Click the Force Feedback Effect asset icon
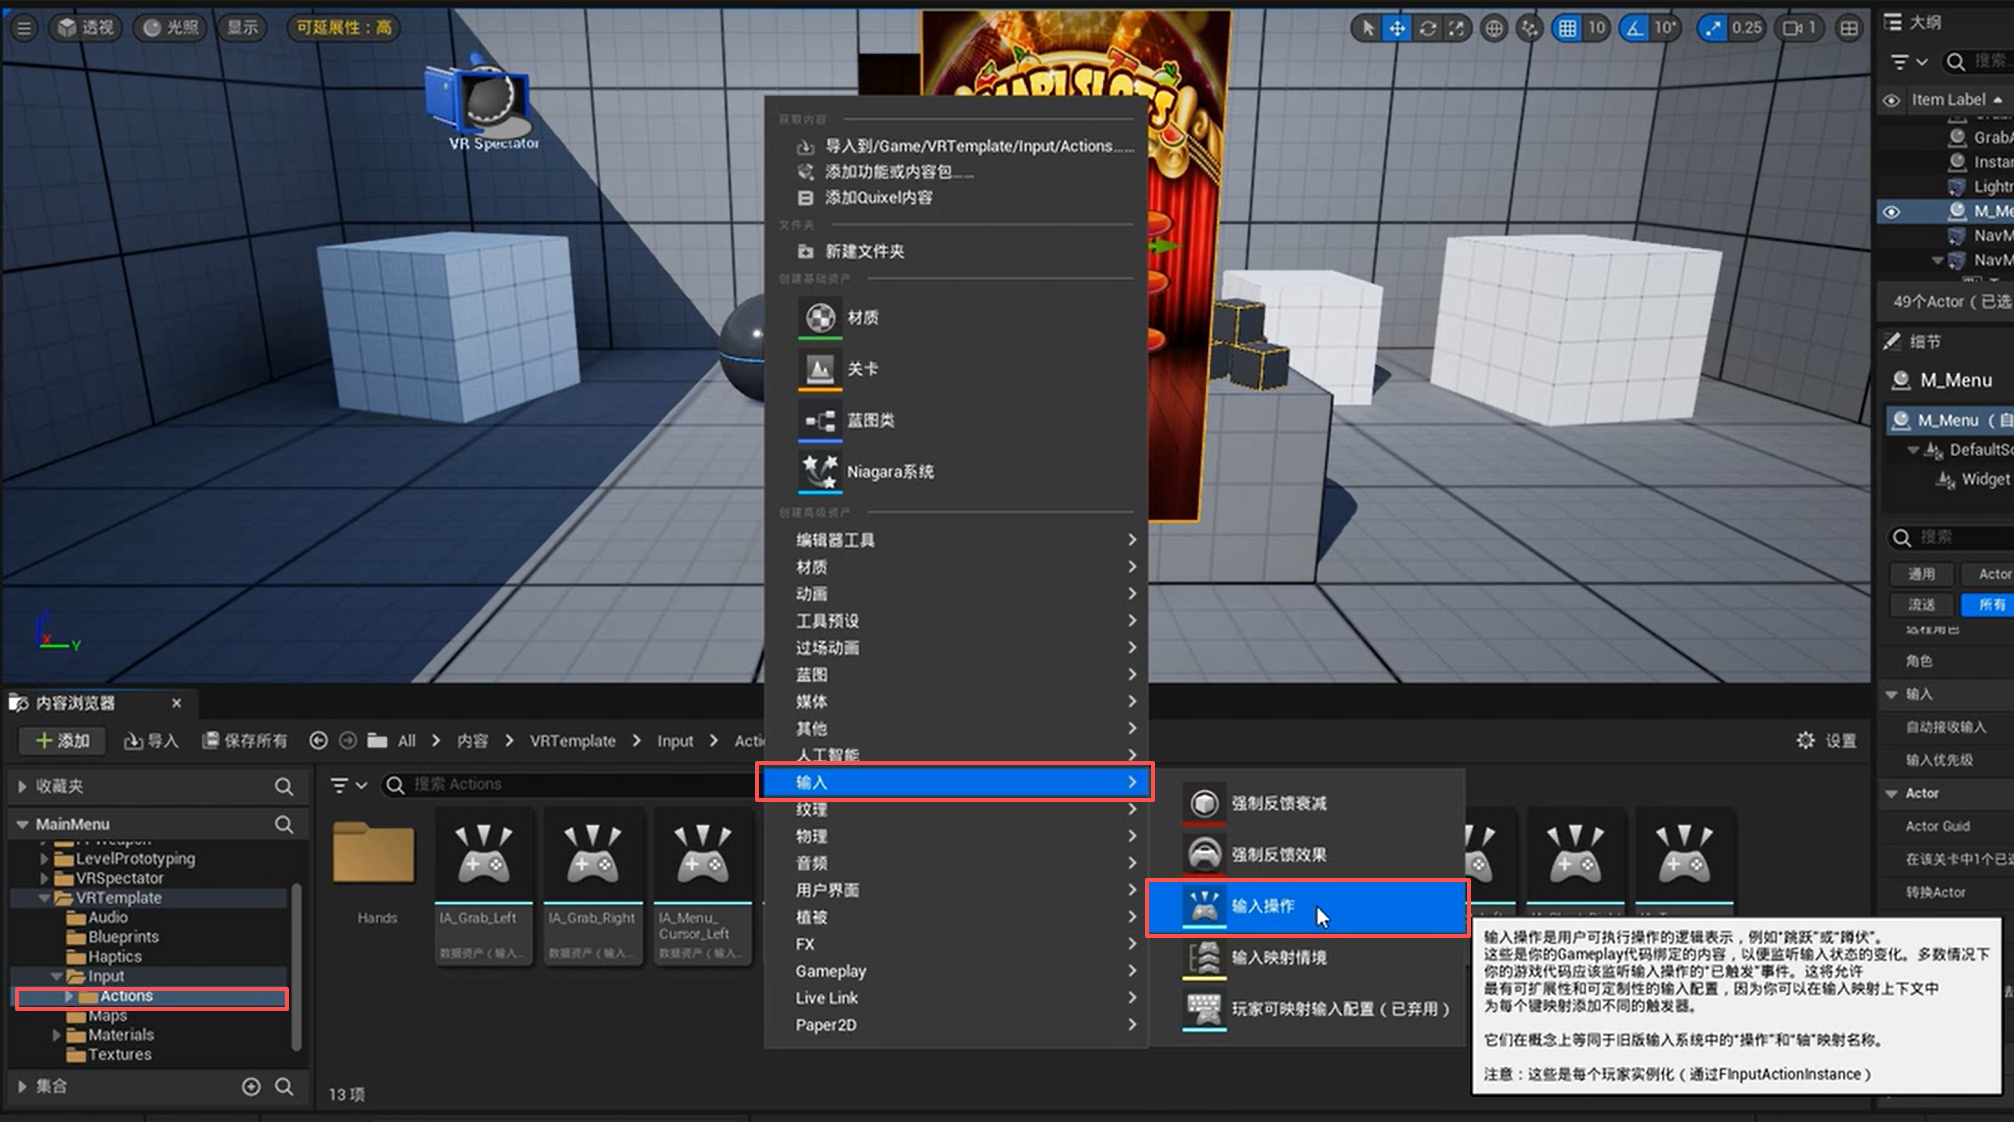Image resolution: width=2014 pixels, height=1122 pixels. [x=1204, y=854]
